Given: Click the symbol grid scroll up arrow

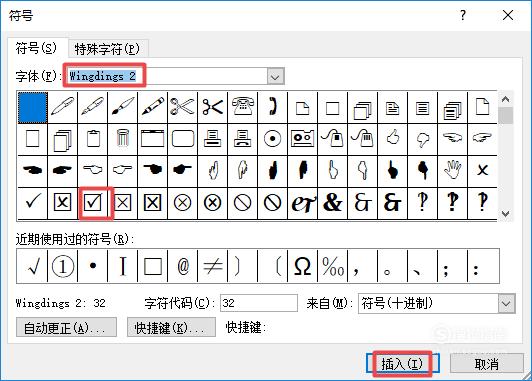Looking at the screenshot, I should pos(506,99).
